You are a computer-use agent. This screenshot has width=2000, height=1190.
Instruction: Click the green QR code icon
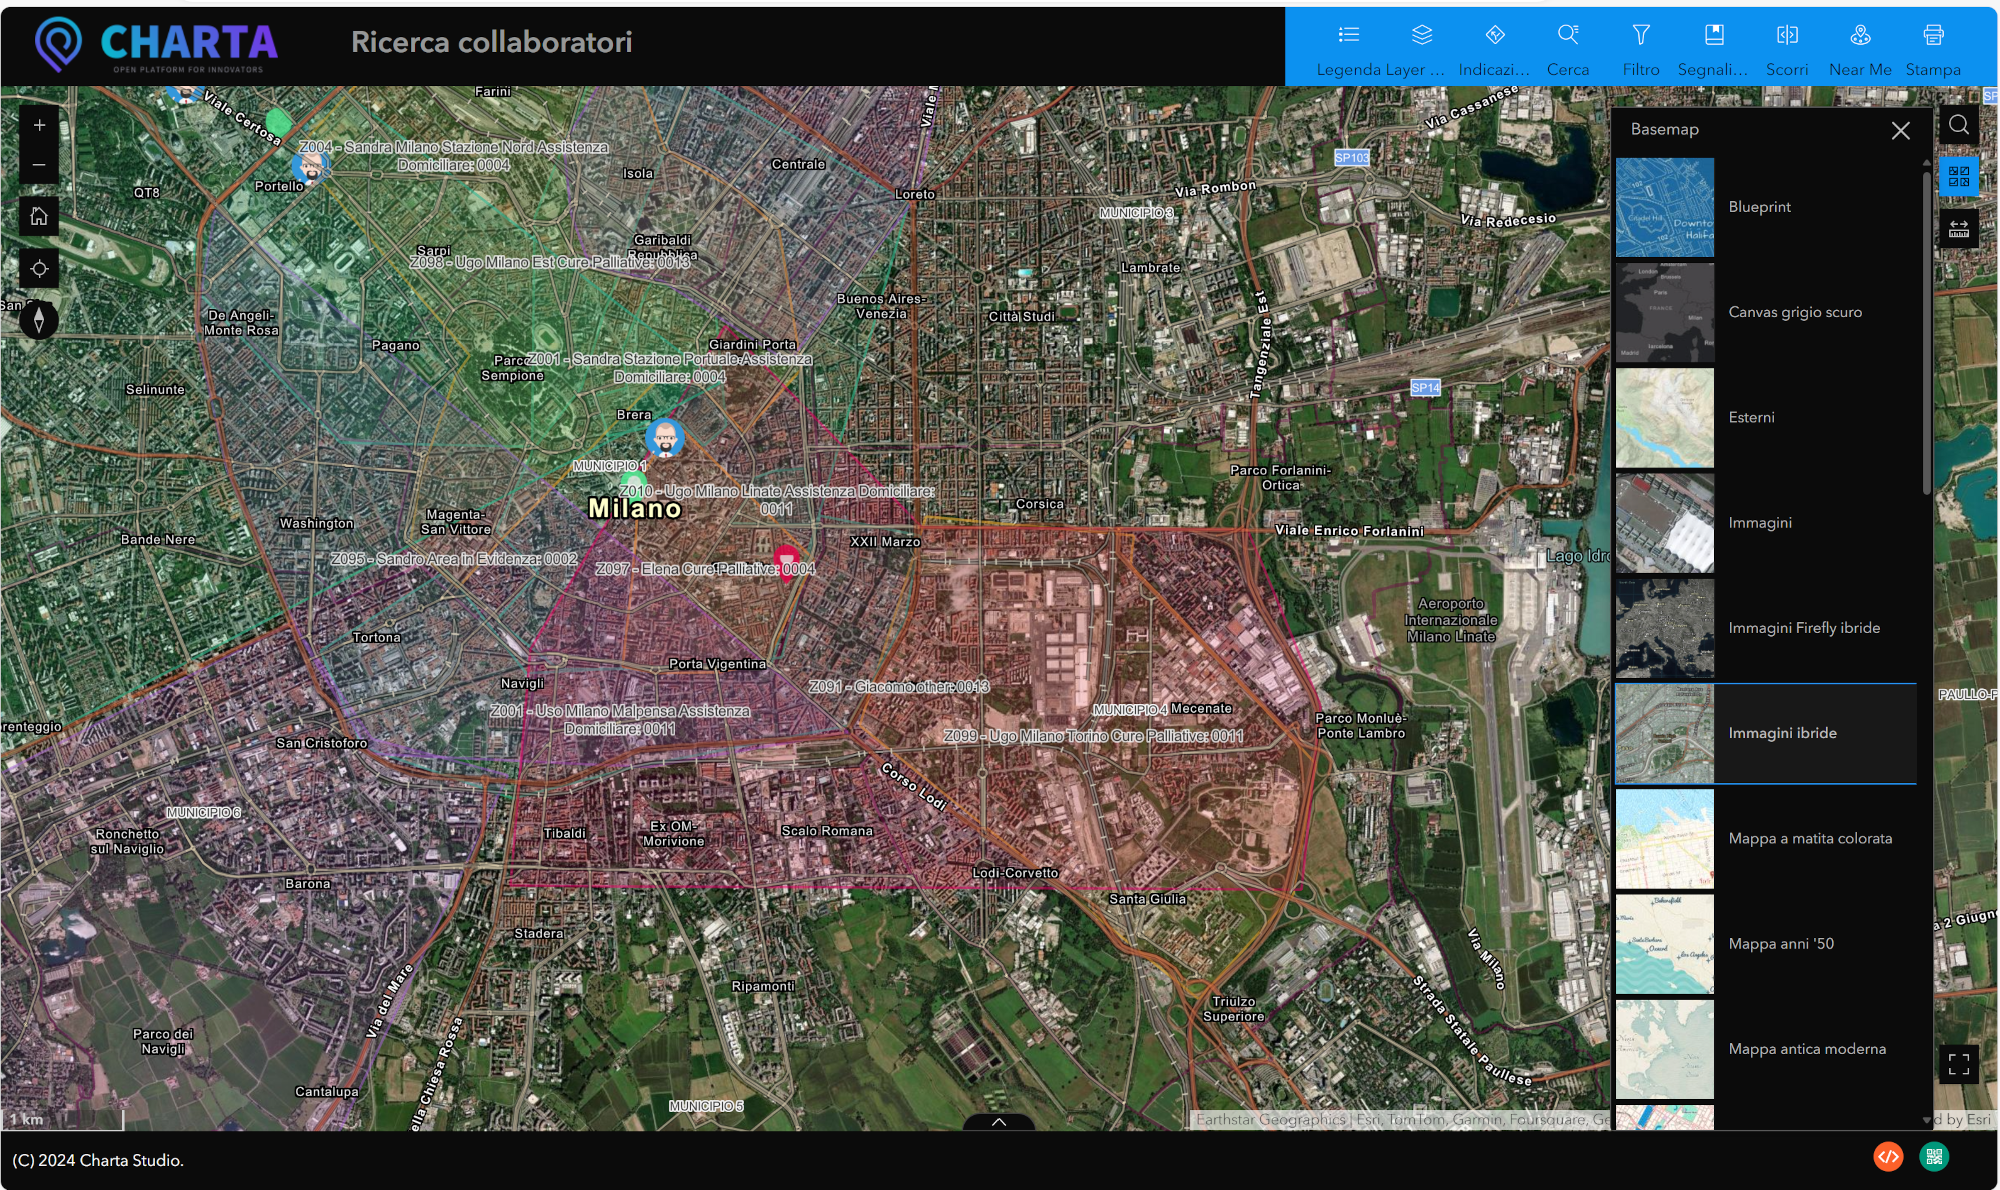pos(1934,1157)
